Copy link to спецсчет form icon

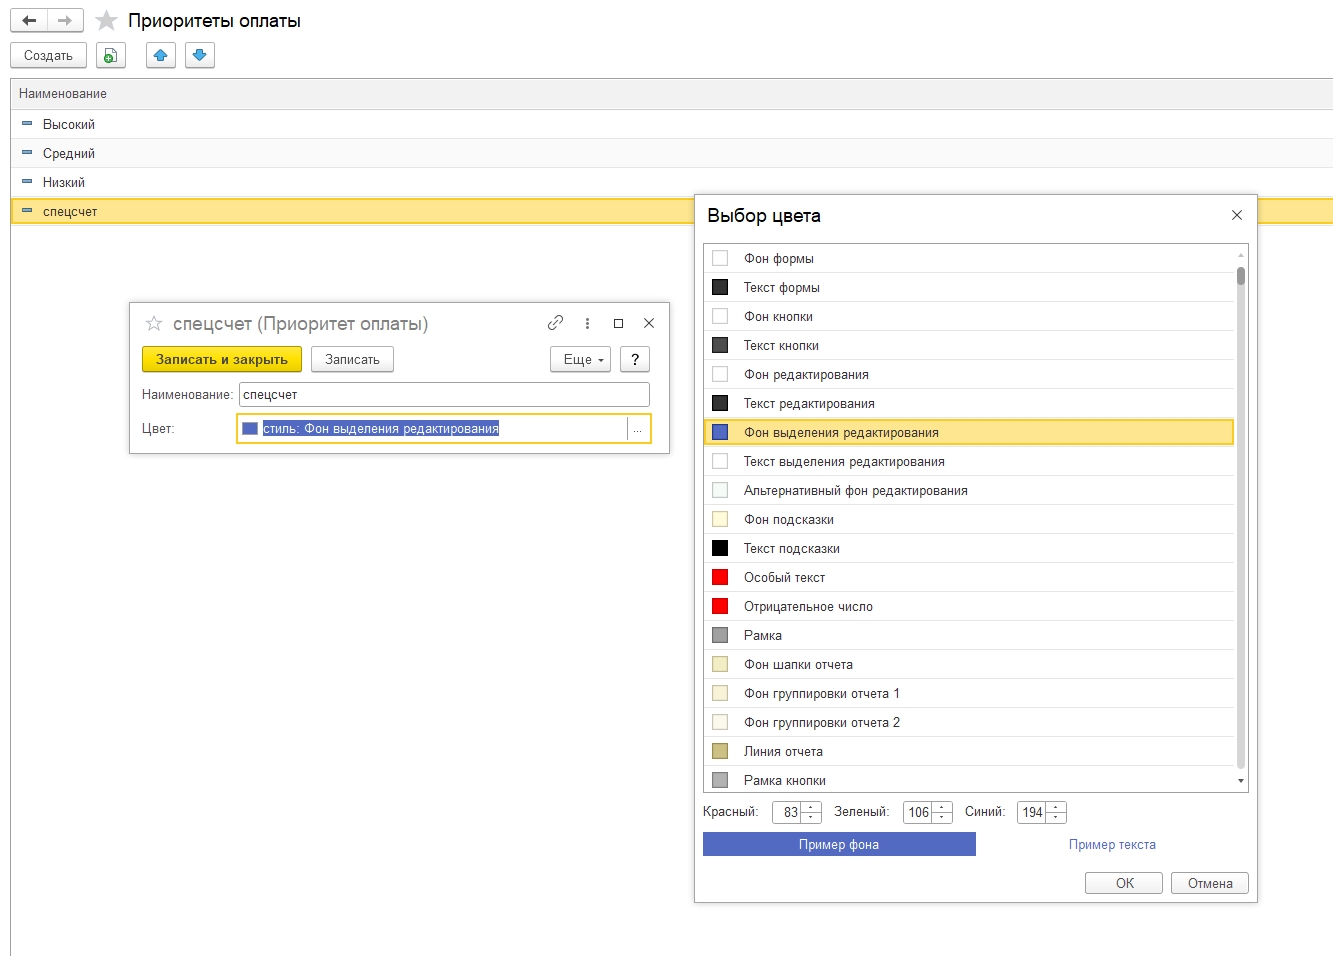pyautogui.click(x=555, y=323)
